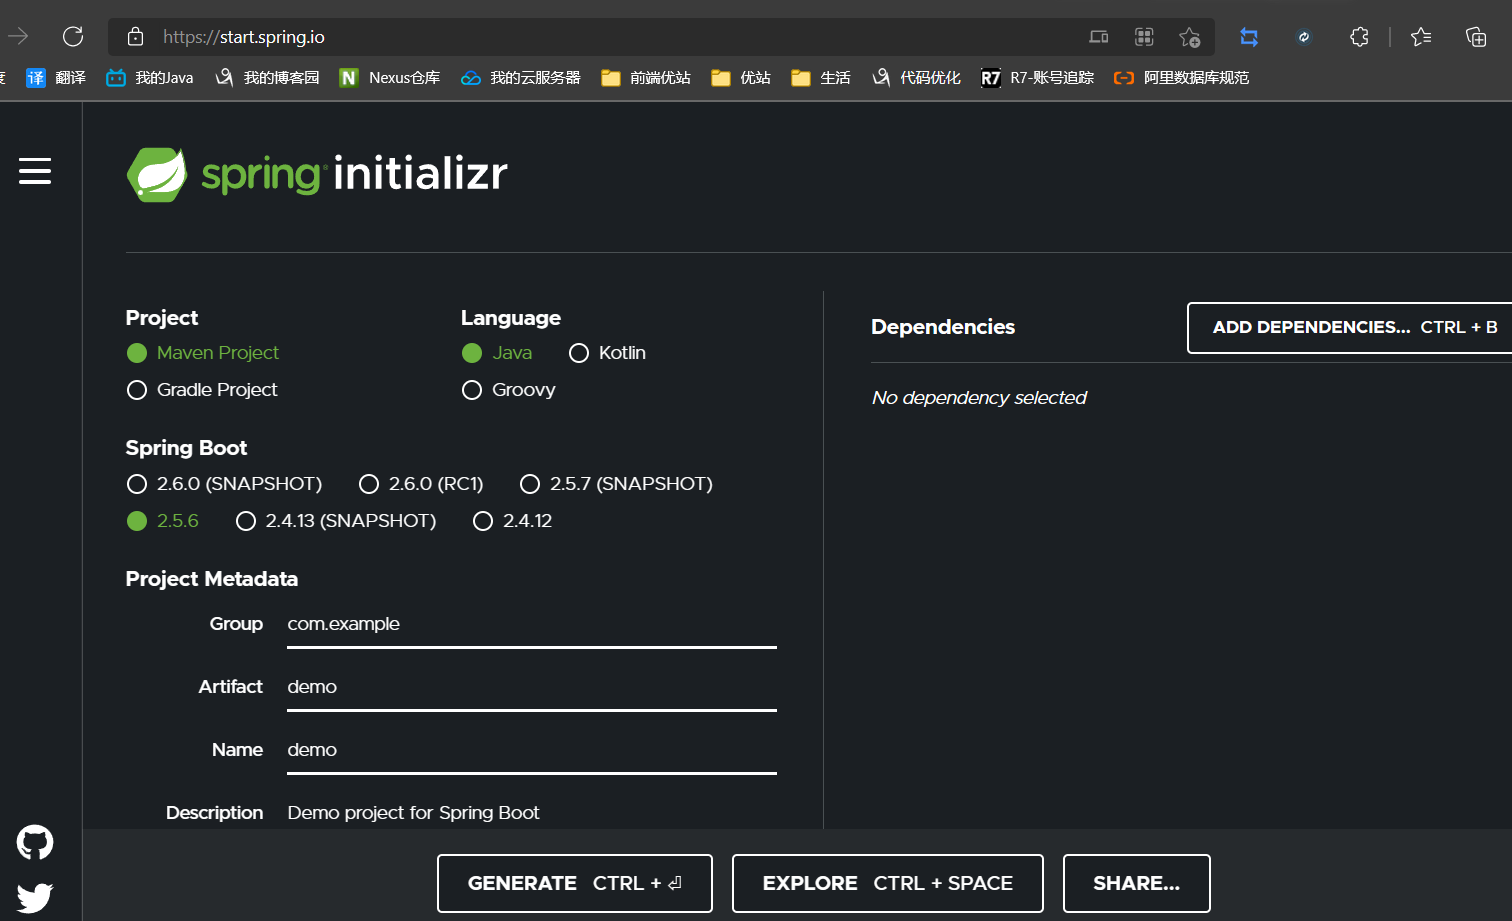Screen dimensions: 1512x921
Task: Open the 代码优化 bookmark
Action: pyautogui.click(x=916, y=78)
